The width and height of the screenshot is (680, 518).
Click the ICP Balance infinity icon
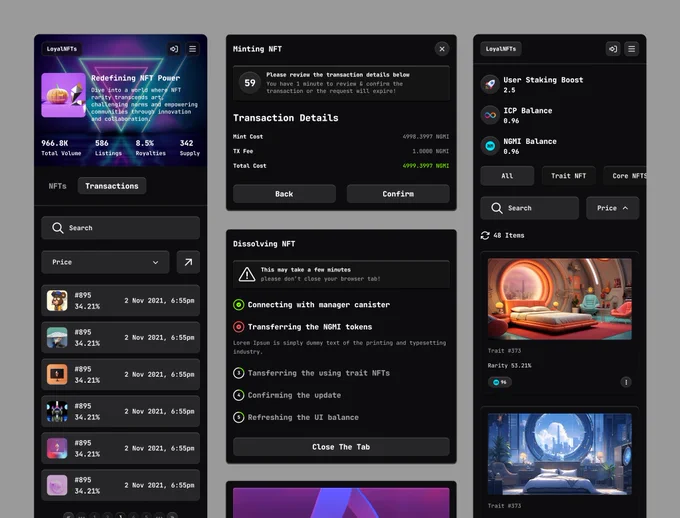coord(490,115)
